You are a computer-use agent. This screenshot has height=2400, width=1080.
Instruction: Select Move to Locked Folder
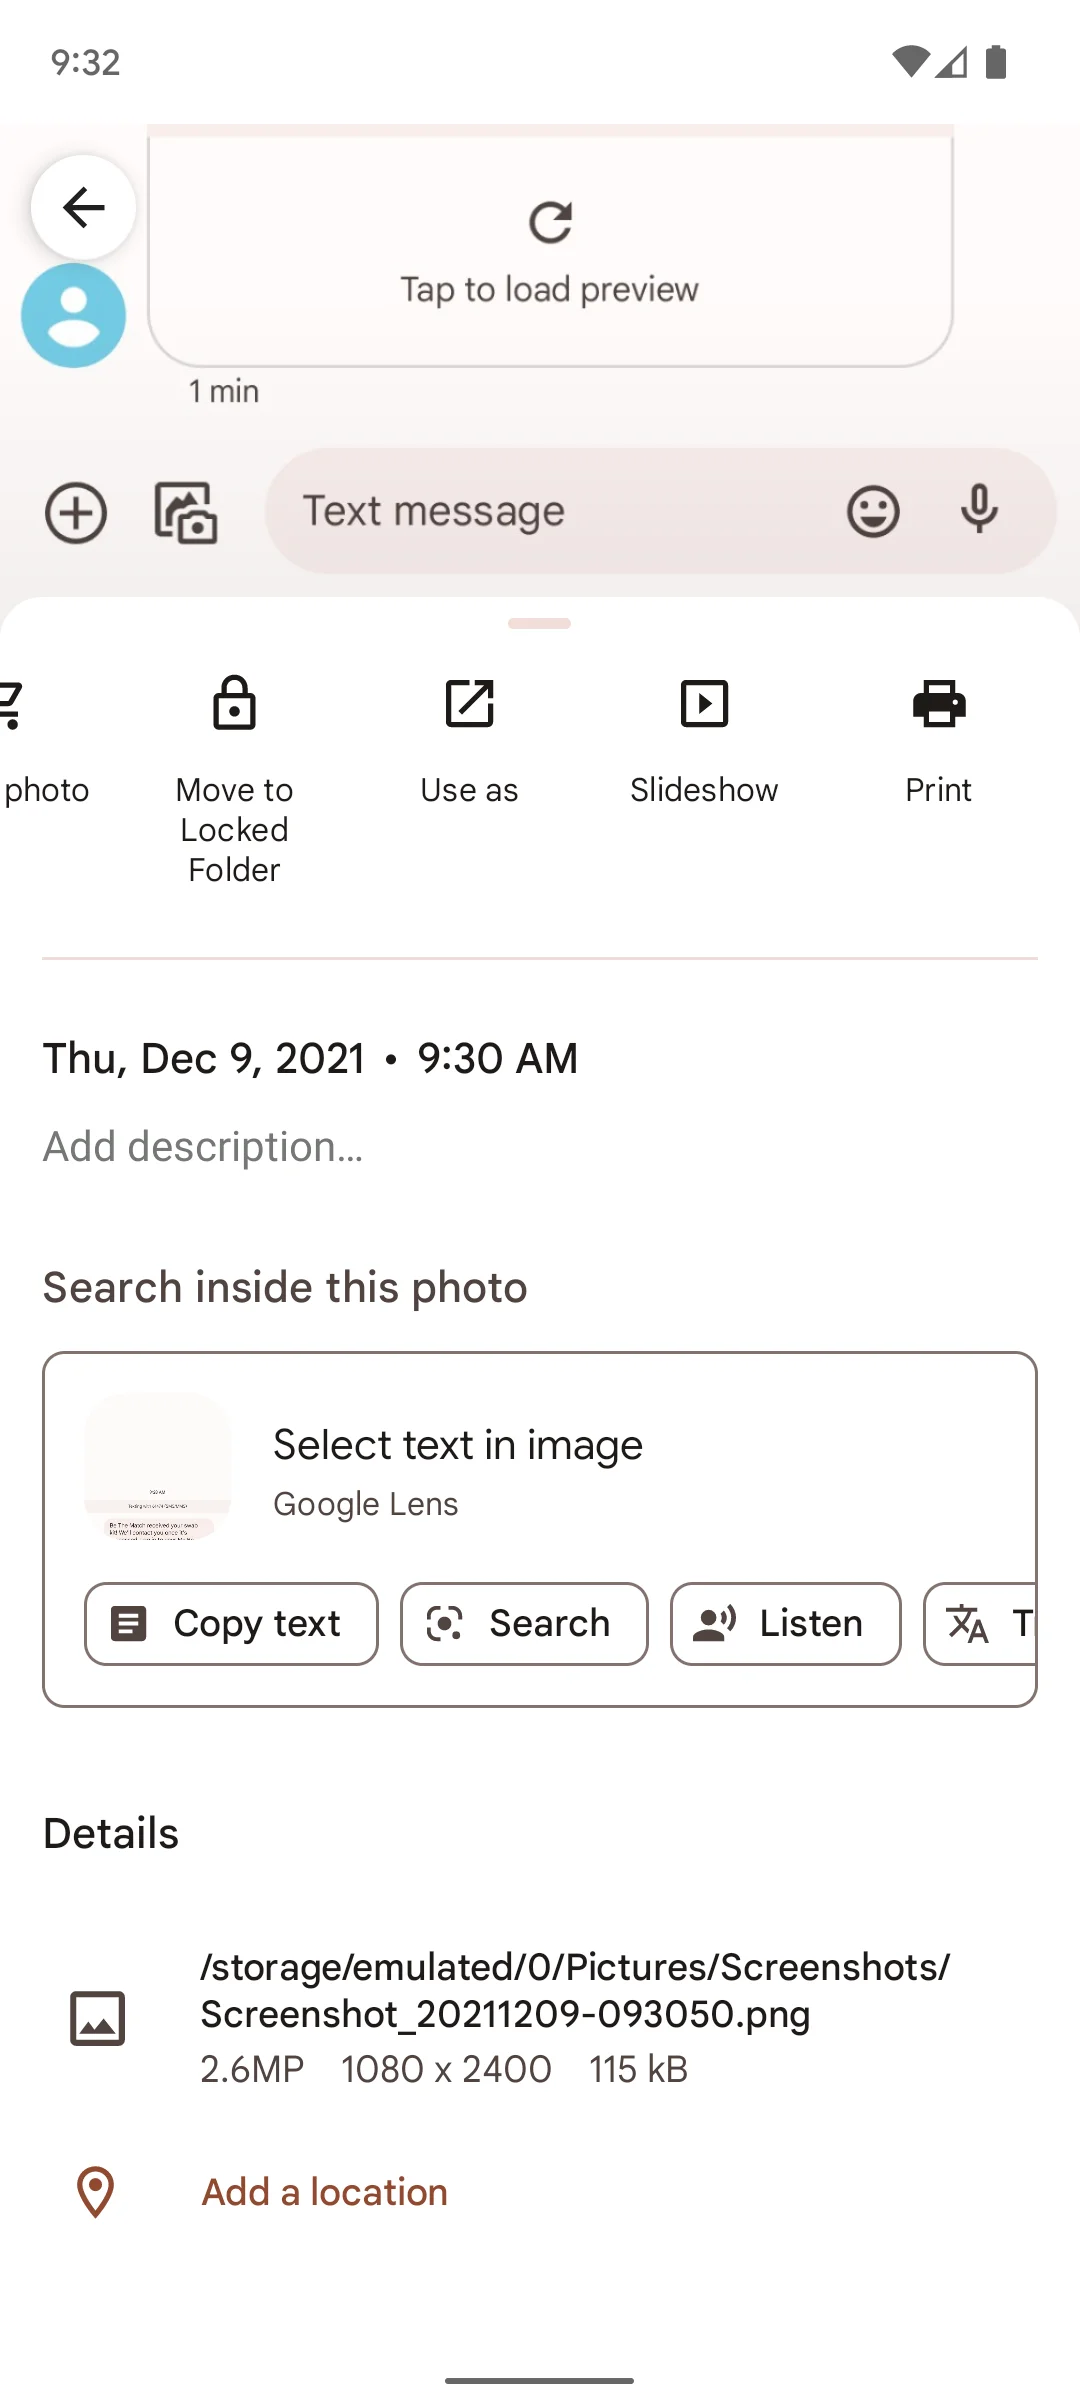235,780
